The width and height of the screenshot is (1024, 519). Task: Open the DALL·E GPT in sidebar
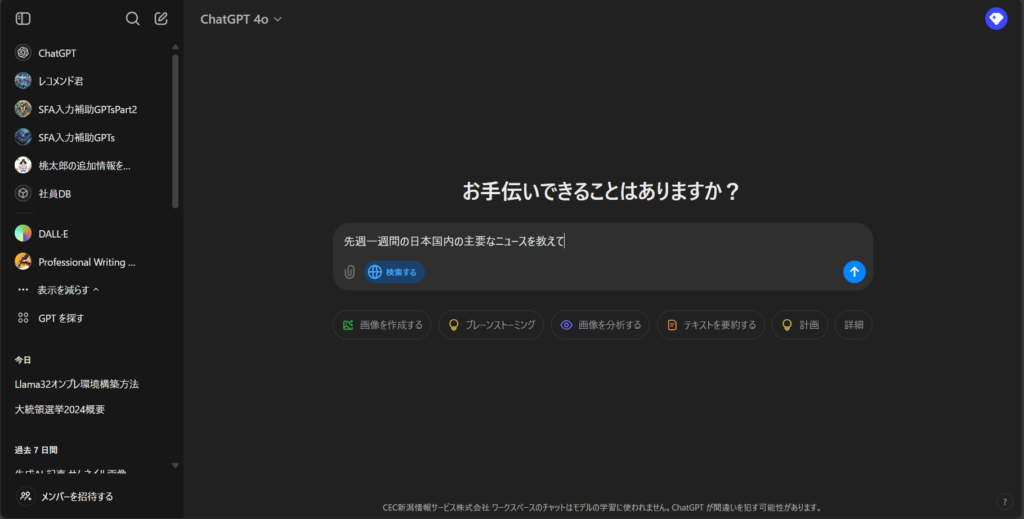(x=53, y=233)
